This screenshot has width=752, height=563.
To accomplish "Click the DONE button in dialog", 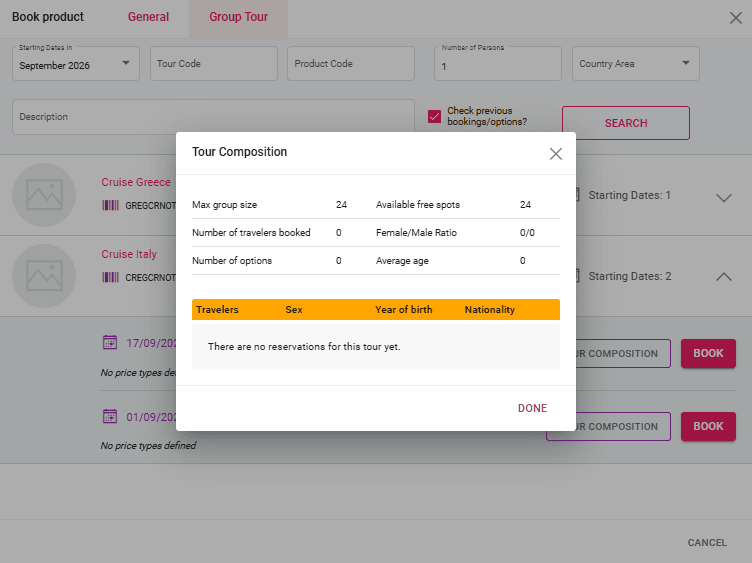I will (x=532, y=408).
